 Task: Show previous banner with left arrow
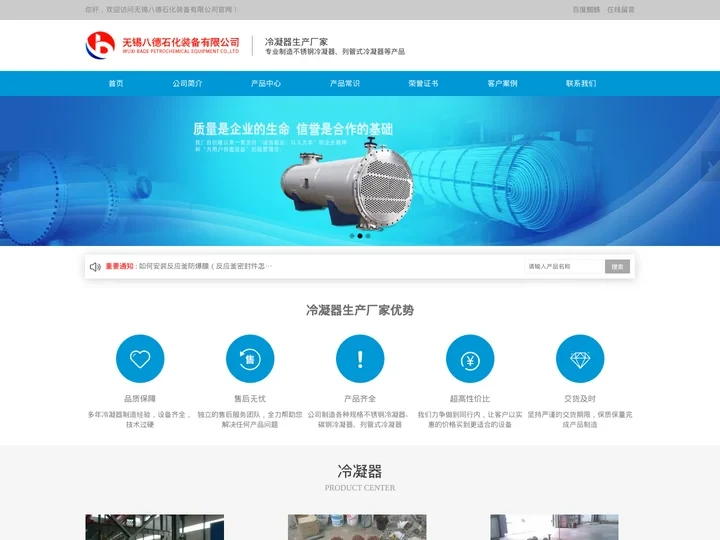point(9,166)
